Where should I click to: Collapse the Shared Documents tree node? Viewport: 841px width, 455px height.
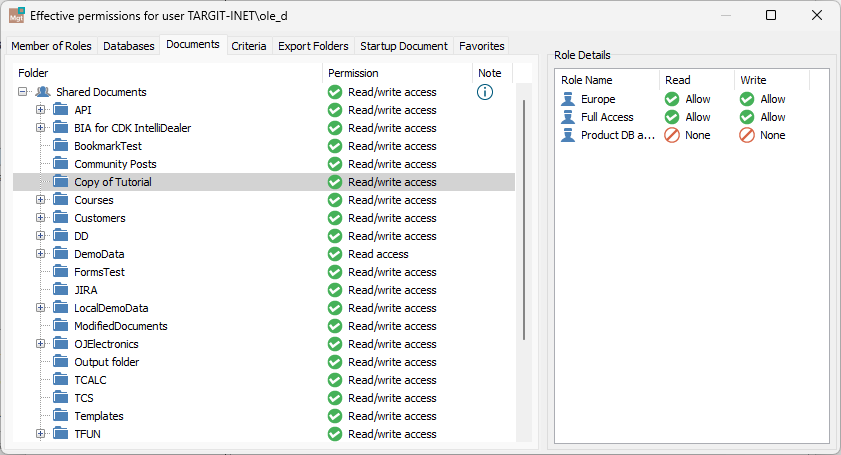[x=23, y=92]
